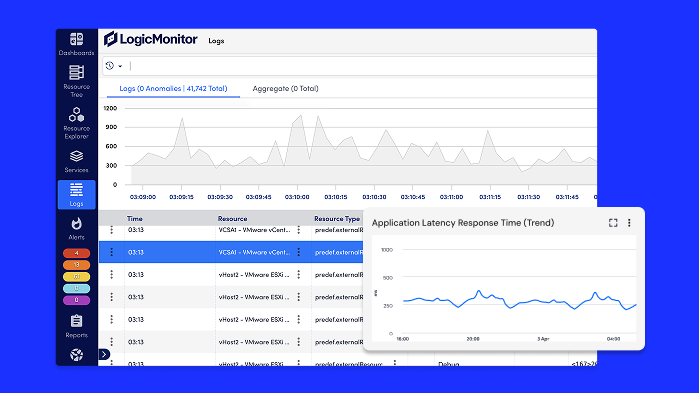Open row menu of third vHost2 row
Image resolution: width=699 pixels, height=393 pixels.
[111, 319]
